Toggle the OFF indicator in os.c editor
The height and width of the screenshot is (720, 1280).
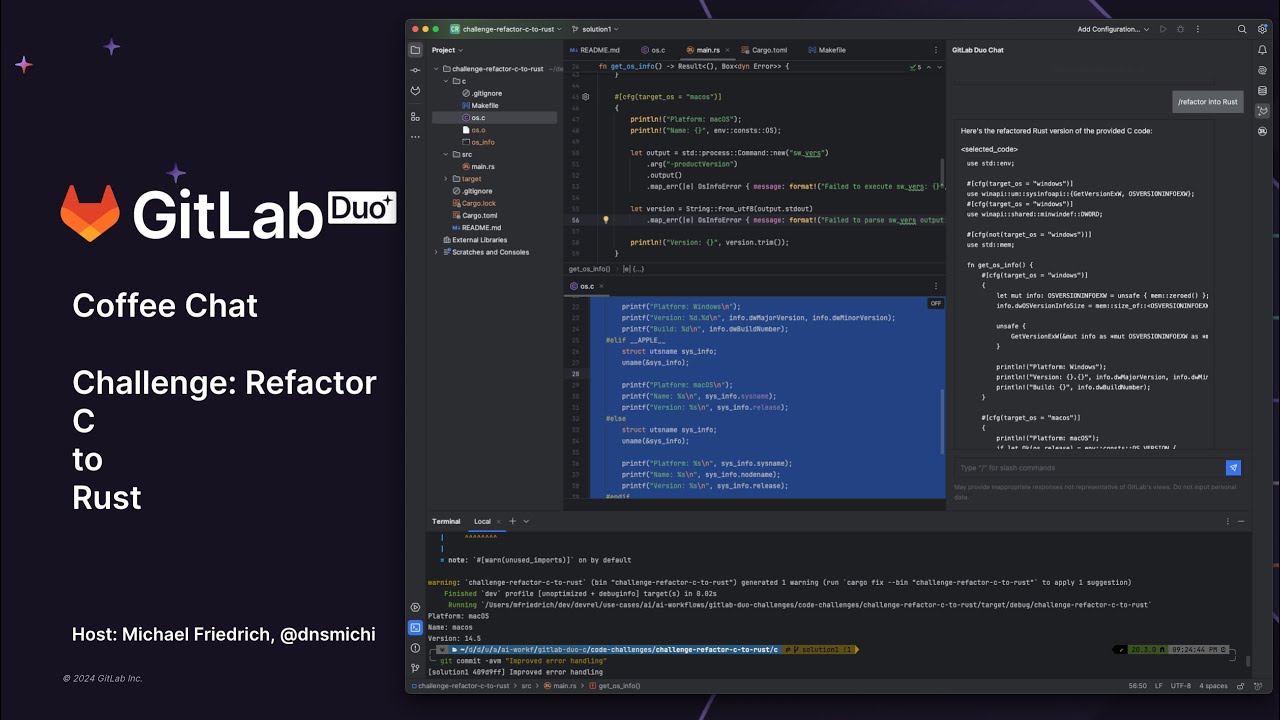pos(936,303)
